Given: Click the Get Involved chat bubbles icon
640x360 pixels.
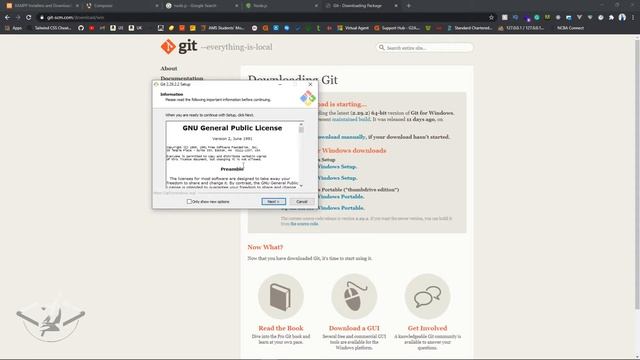Looking at the screenshot, I should coord(427,296).
